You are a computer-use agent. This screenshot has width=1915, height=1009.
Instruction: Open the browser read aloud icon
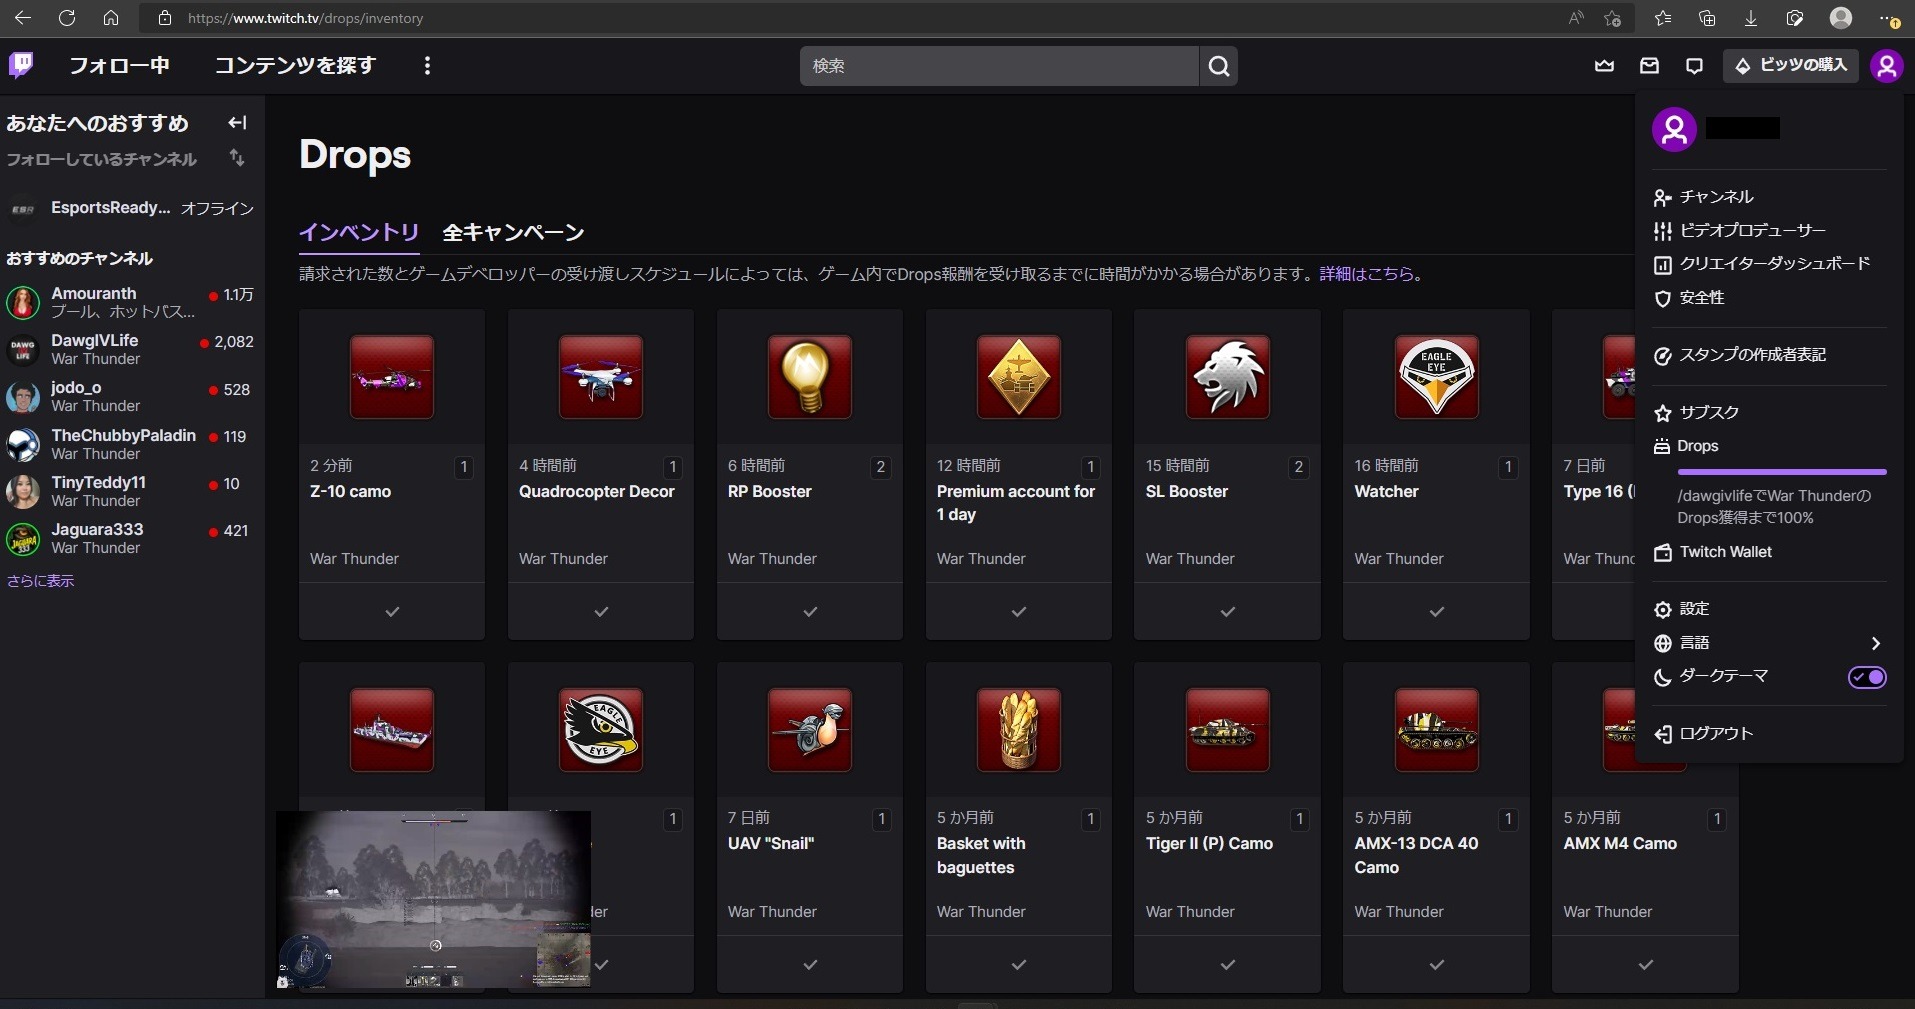pos(1576,18)
